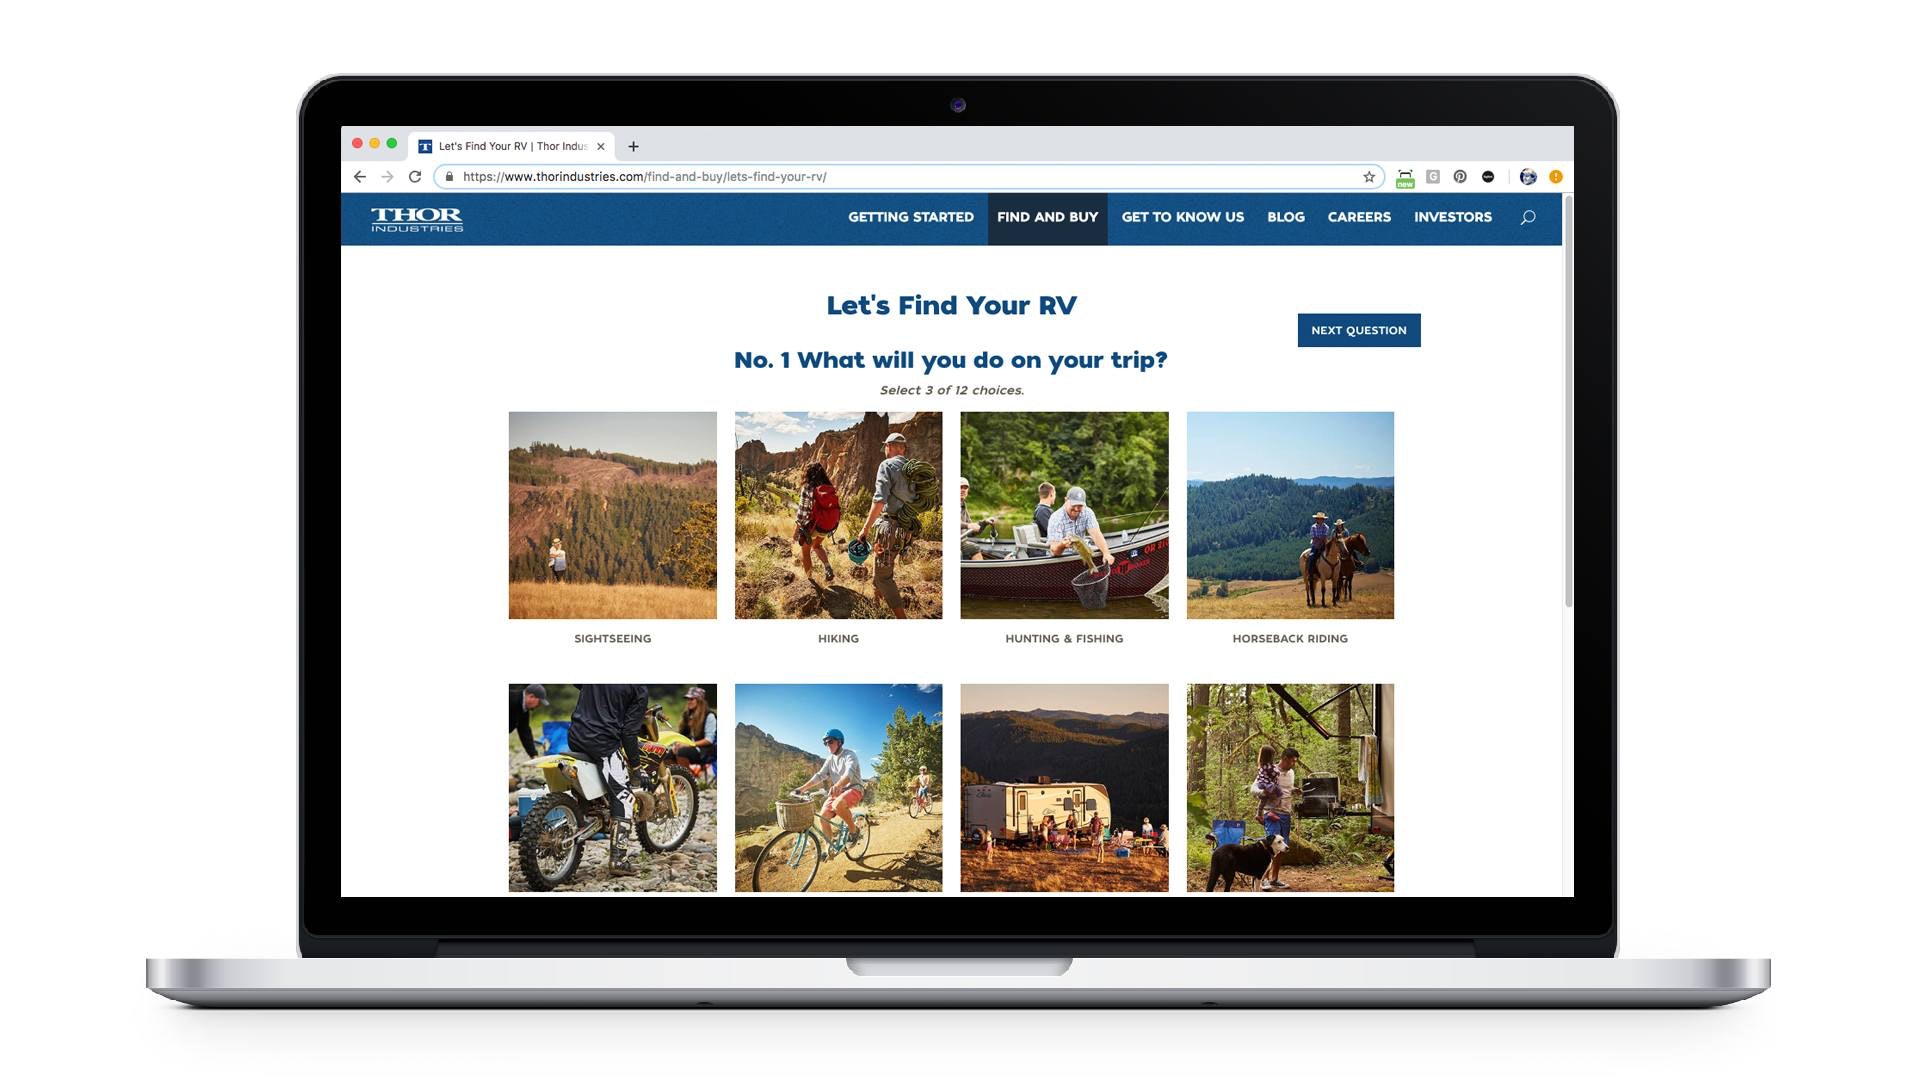Click the Thor Industries logo
The width and height of the screenshot is (1920, 1080).
415,218
